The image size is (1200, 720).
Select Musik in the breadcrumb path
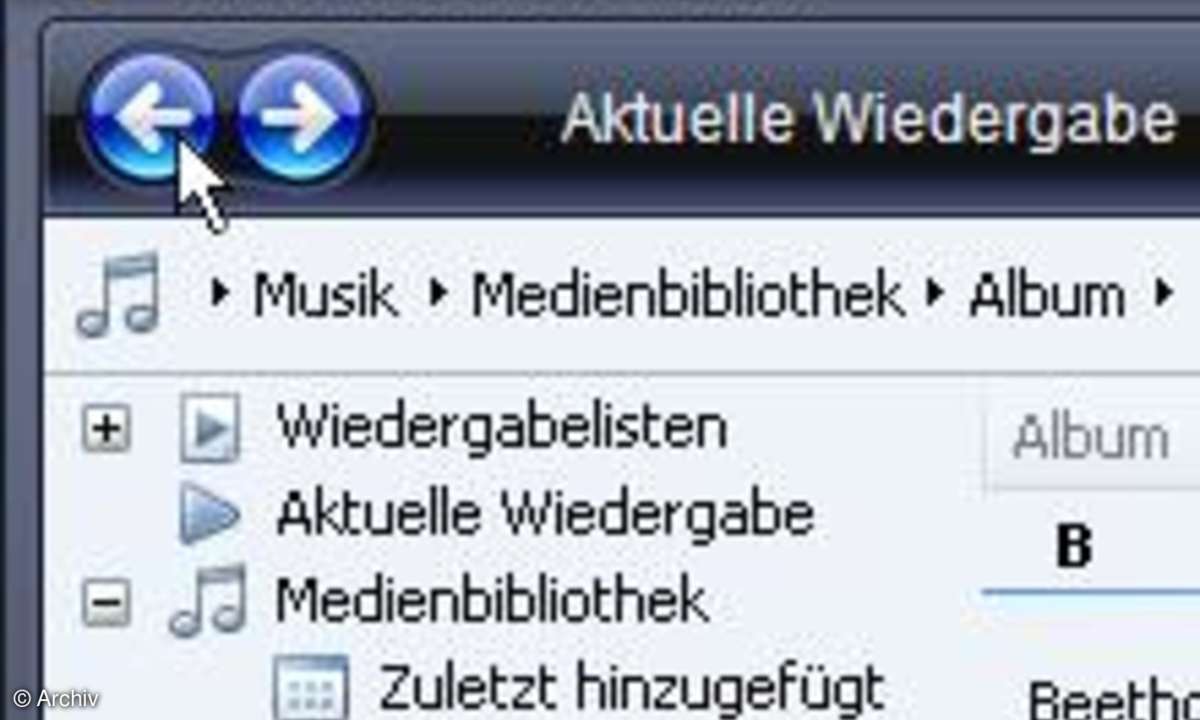click(x=324, y=296)
